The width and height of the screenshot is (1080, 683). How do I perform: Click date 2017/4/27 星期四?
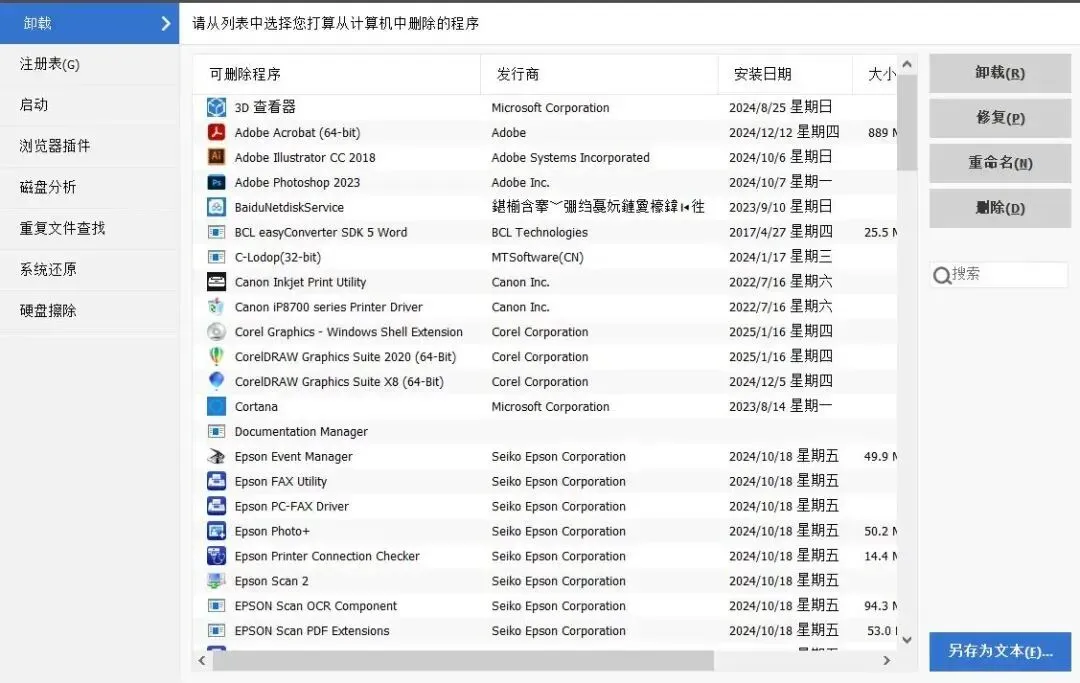(780, 232)
